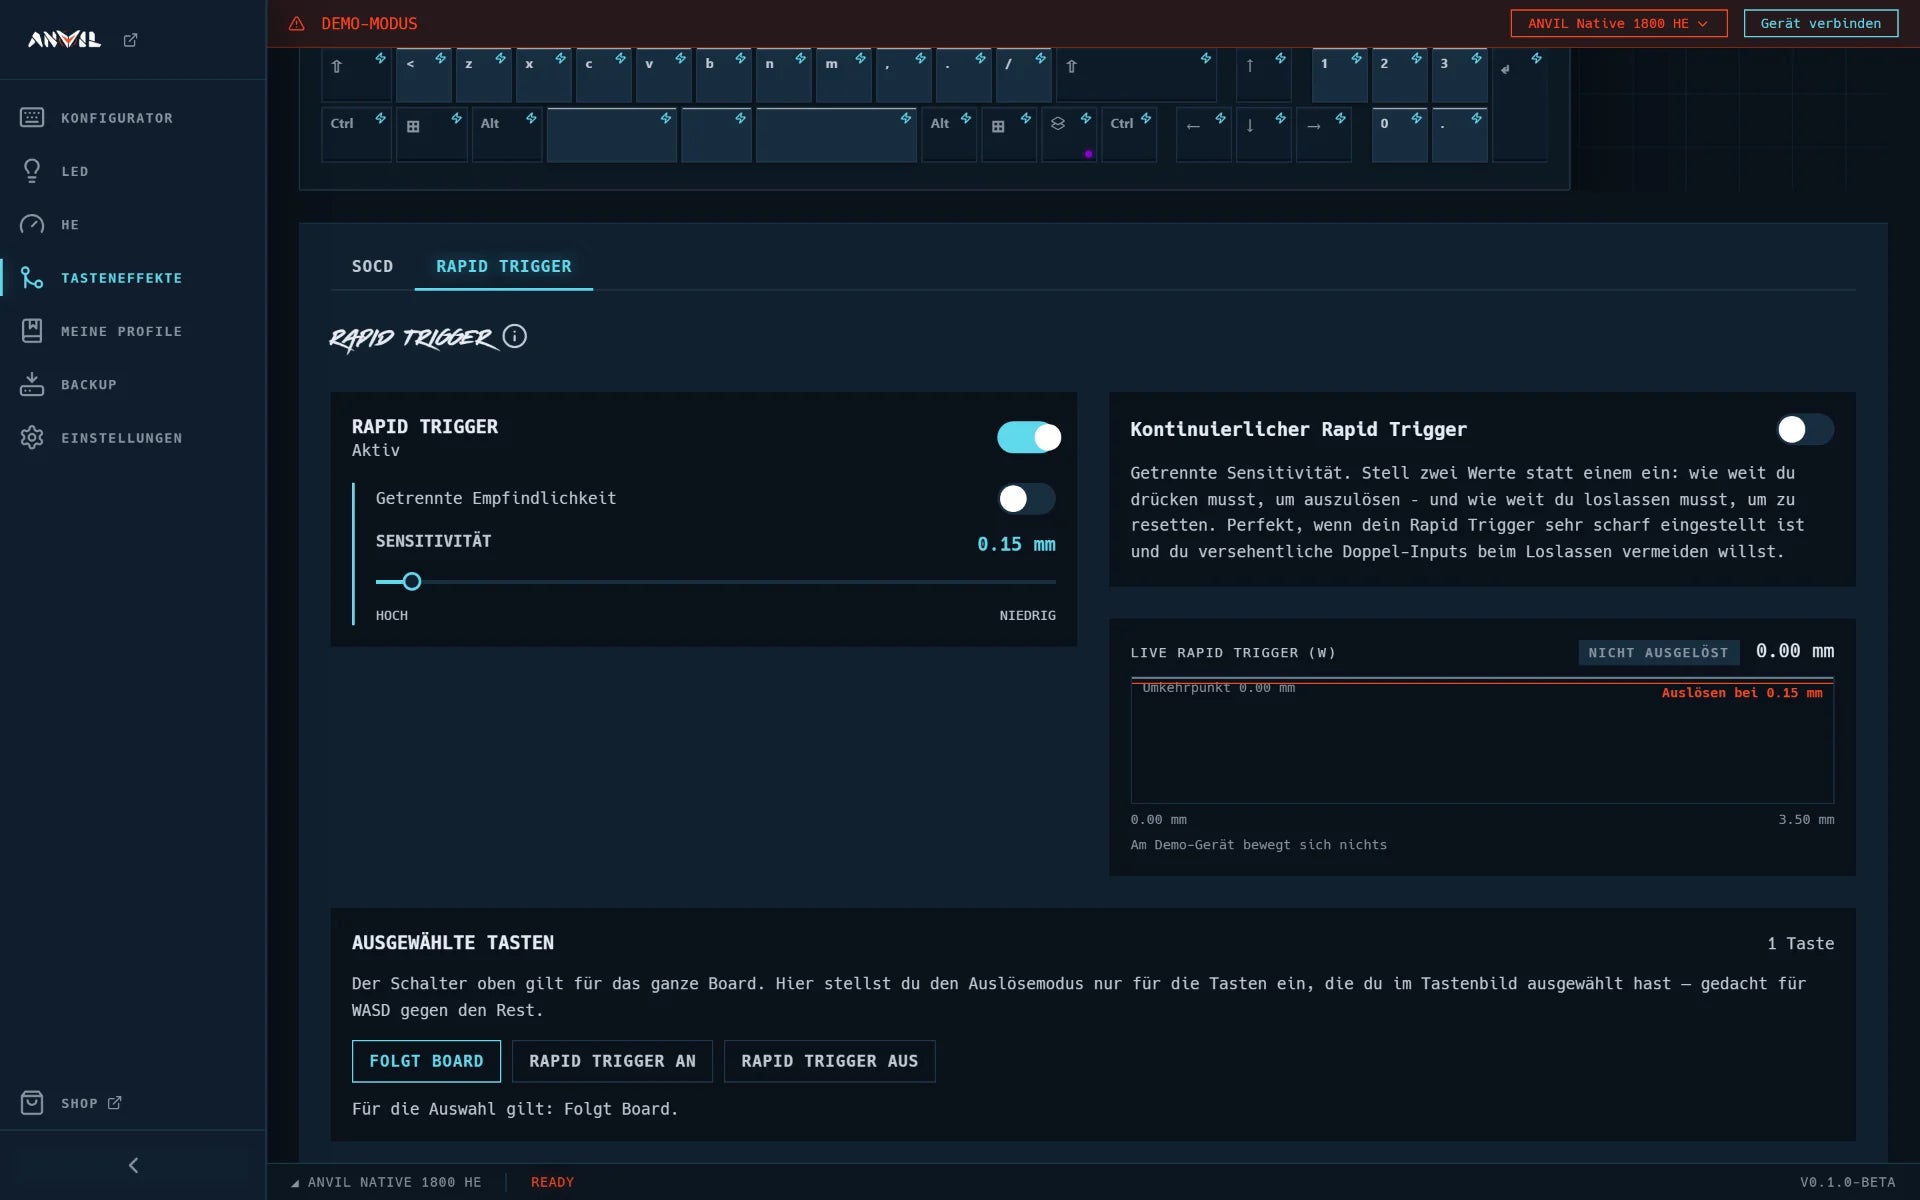The width and height of the screenshot is (1920, 1200).
Task: Switch to the SOCD tab
Action: pyautogui.click(x=372, y=266)
